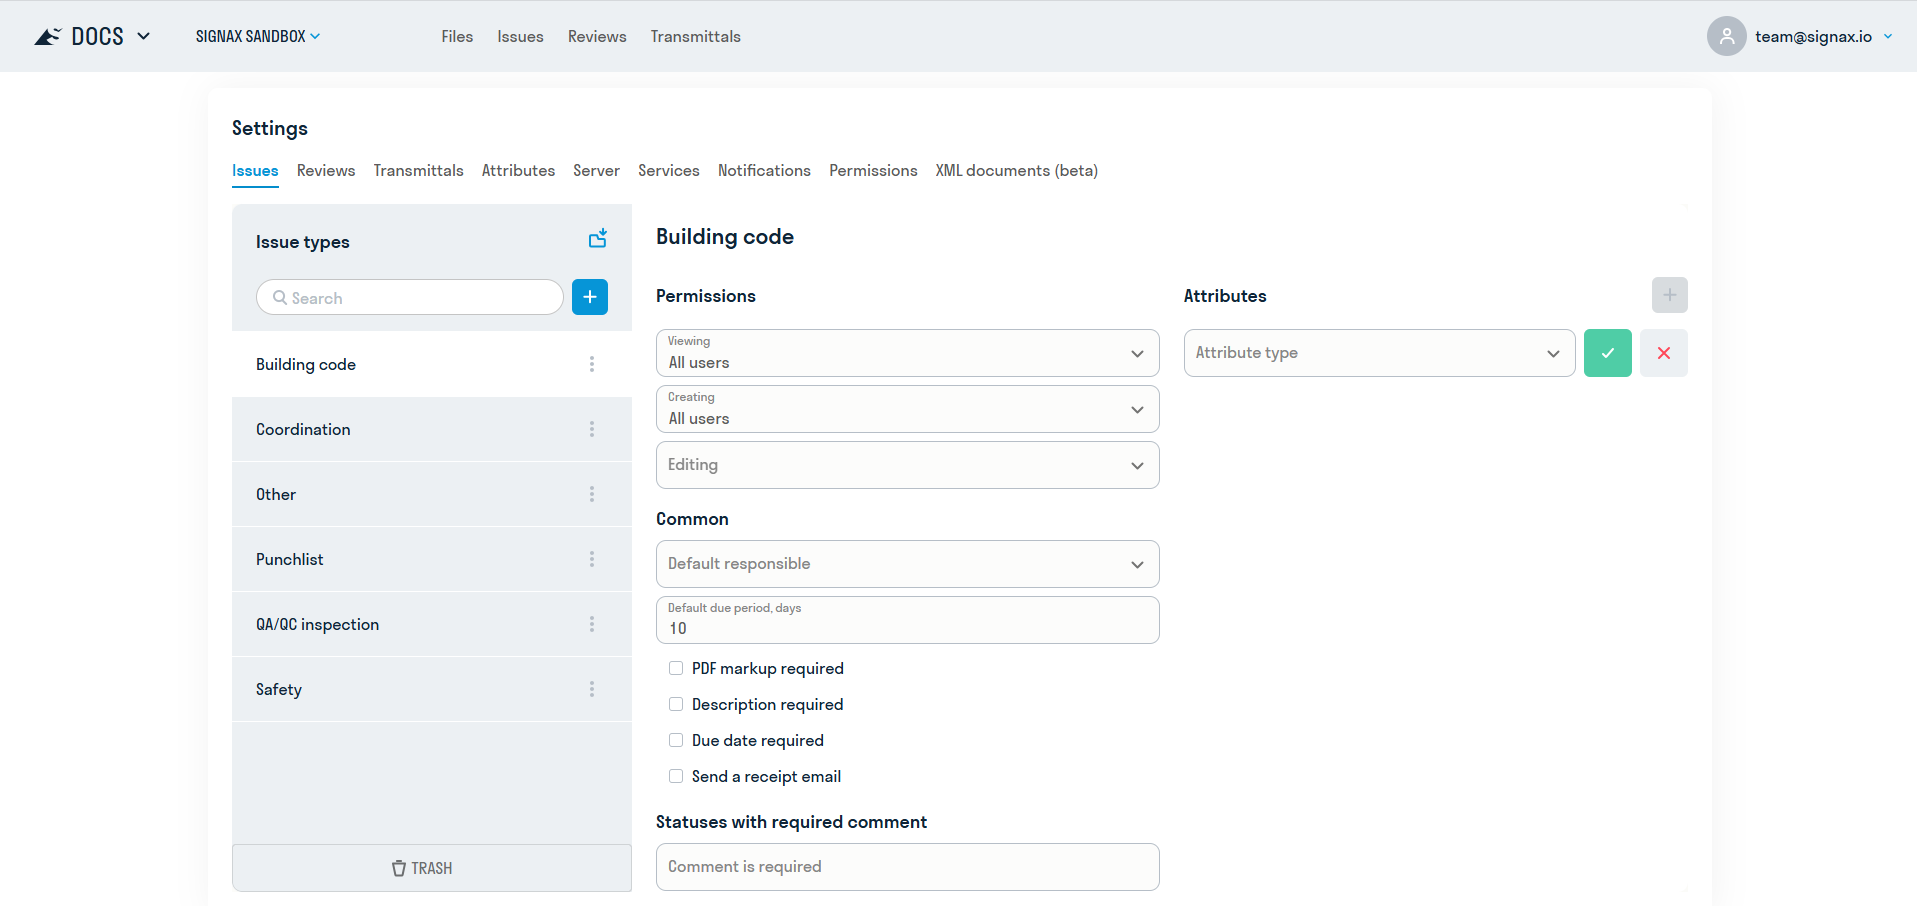Open the Attribute type dropdown
Viewport: 1917px width, 906px height.
coord(1380,353)
